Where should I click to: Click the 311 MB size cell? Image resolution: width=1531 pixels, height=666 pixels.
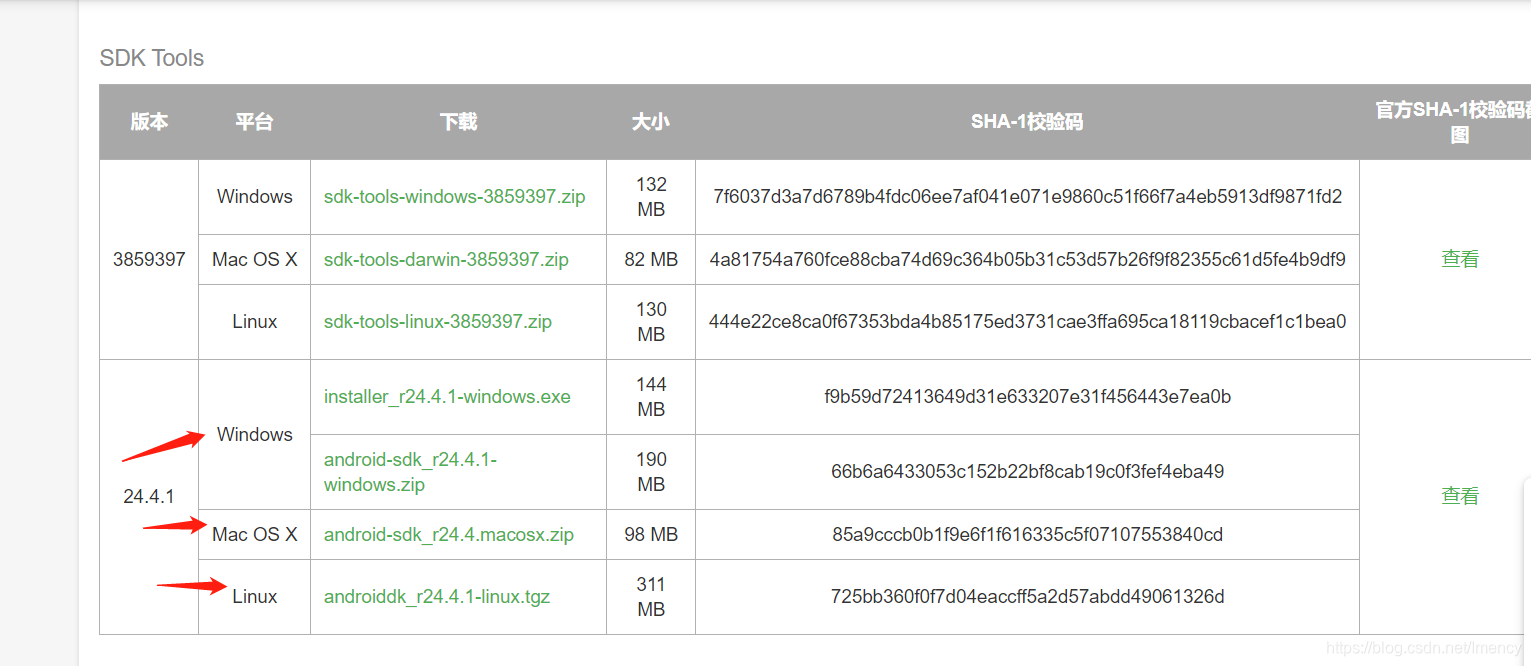pos(651,597)
